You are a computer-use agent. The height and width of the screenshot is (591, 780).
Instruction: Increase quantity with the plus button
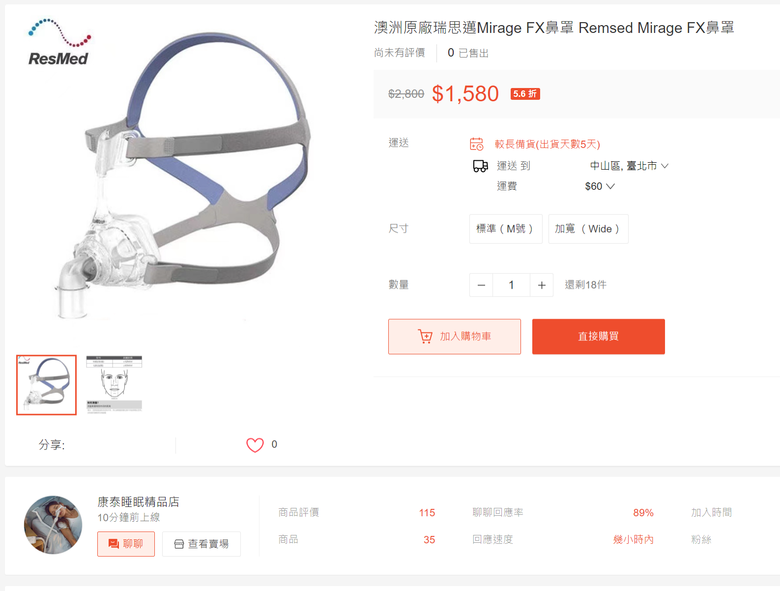pyautogui.click(x=542, y=285)
